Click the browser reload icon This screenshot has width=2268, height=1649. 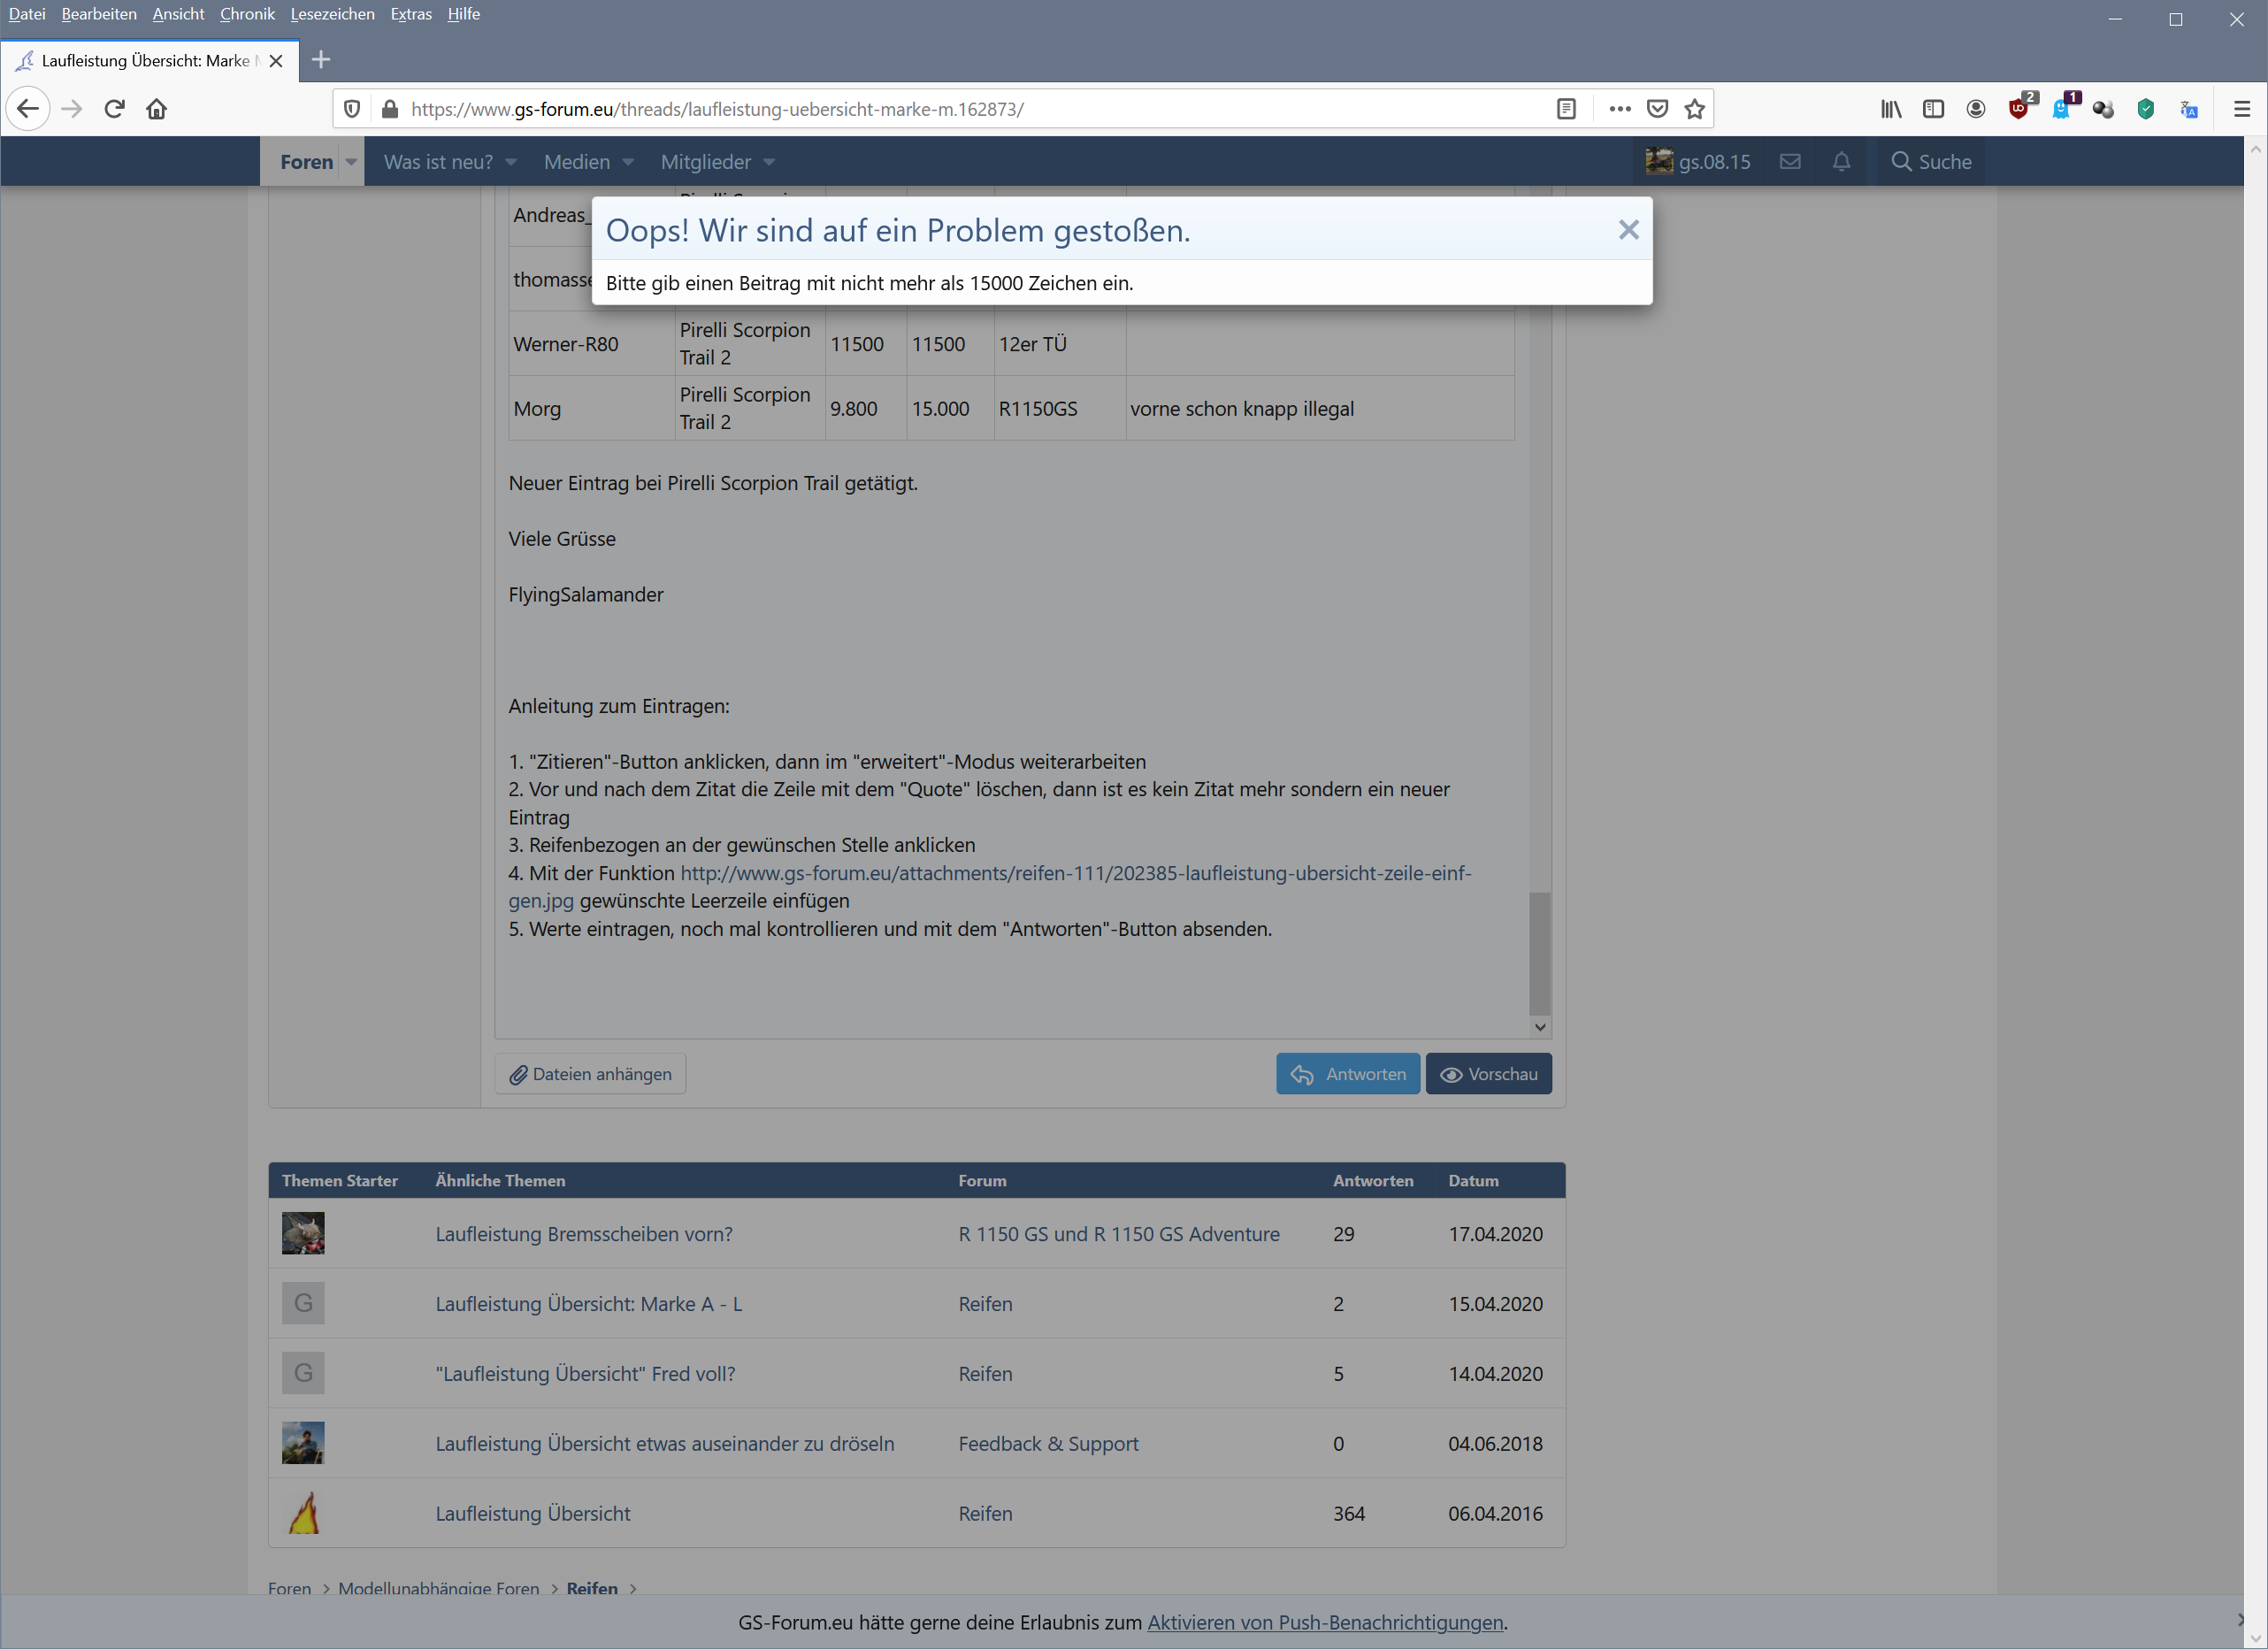click(x=114, y=109)
